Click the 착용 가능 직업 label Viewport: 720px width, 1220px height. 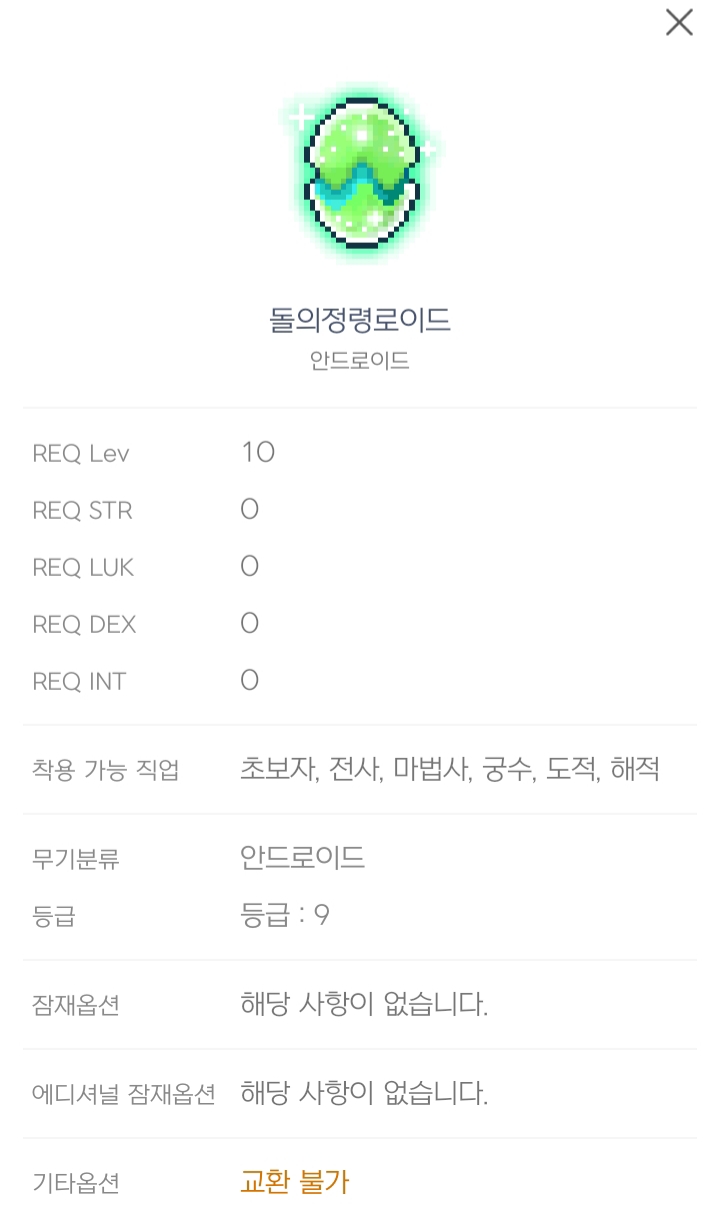tap(106, 771)
